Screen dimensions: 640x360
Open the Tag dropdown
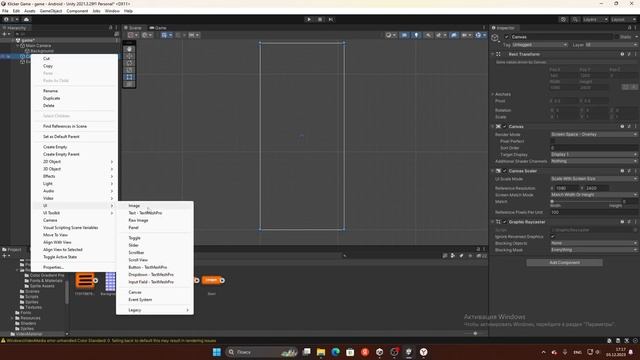click(540, 44)
